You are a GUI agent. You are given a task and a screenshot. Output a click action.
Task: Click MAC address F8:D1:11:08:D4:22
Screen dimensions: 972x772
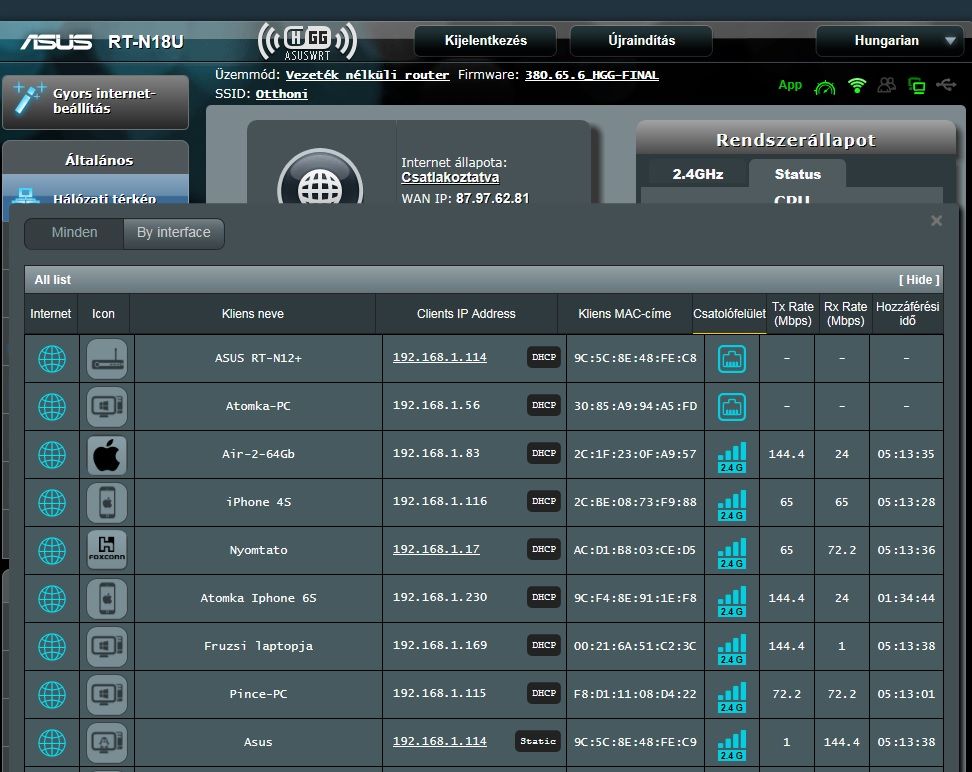point(635,694)
